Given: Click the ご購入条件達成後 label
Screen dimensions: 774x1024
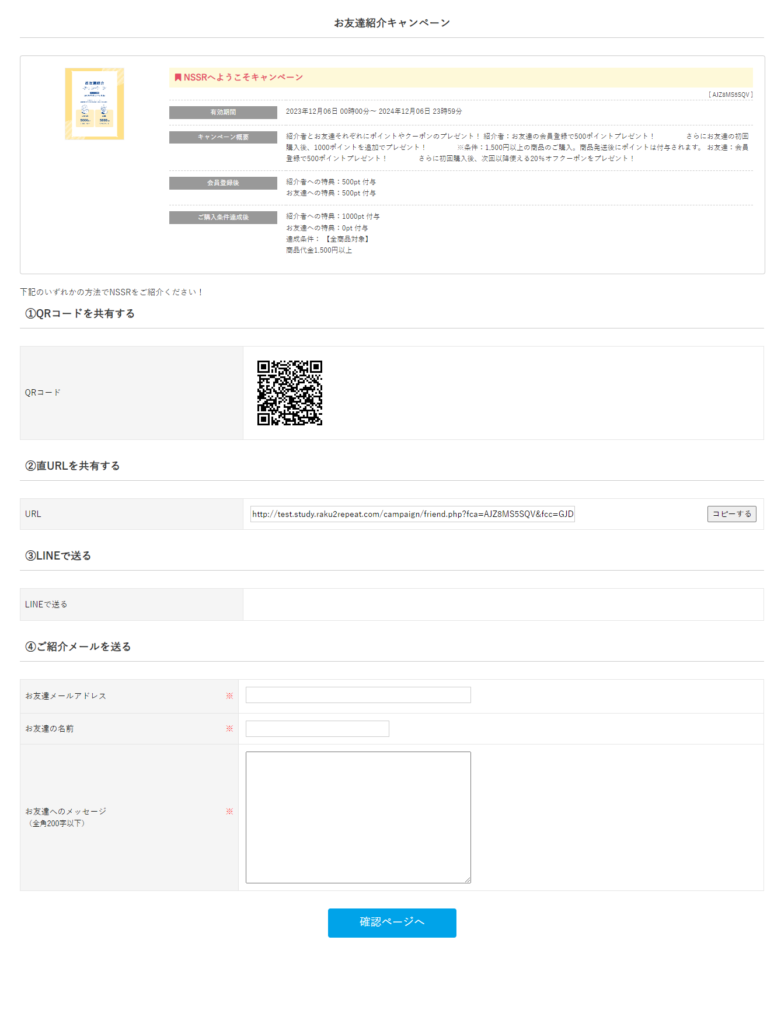Looking at the screenshot, I should pyautogui.click(x=223, y=217).
